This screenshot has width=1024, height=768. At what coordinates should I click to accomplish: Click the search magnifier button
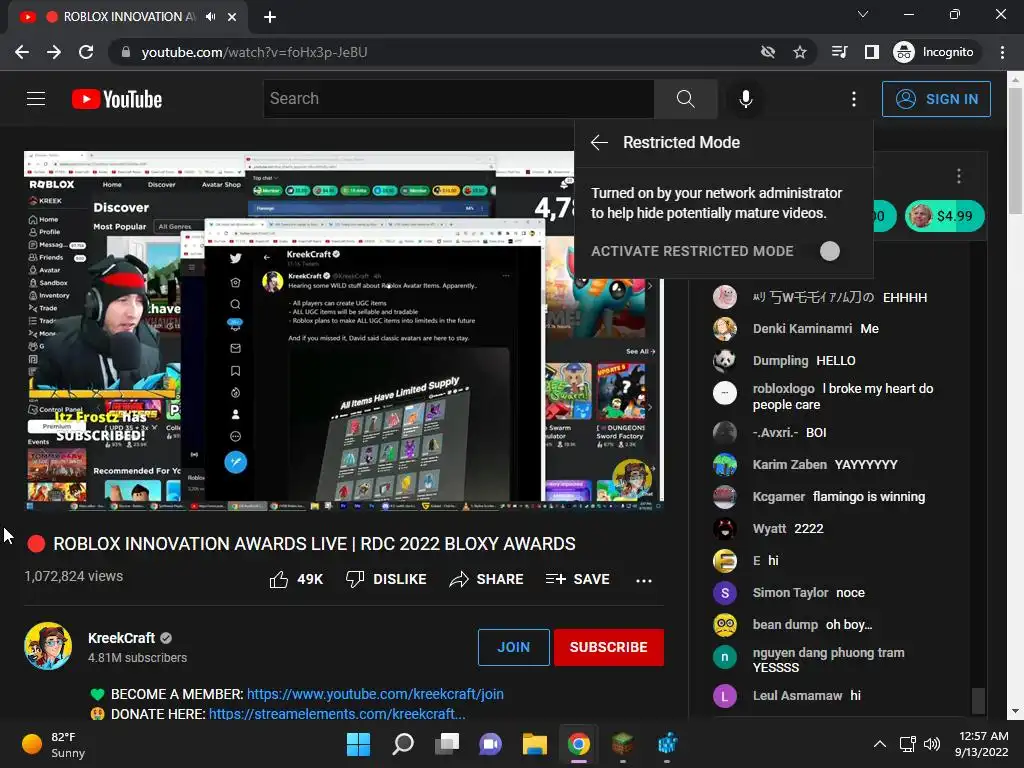click(x=686, y=99)
